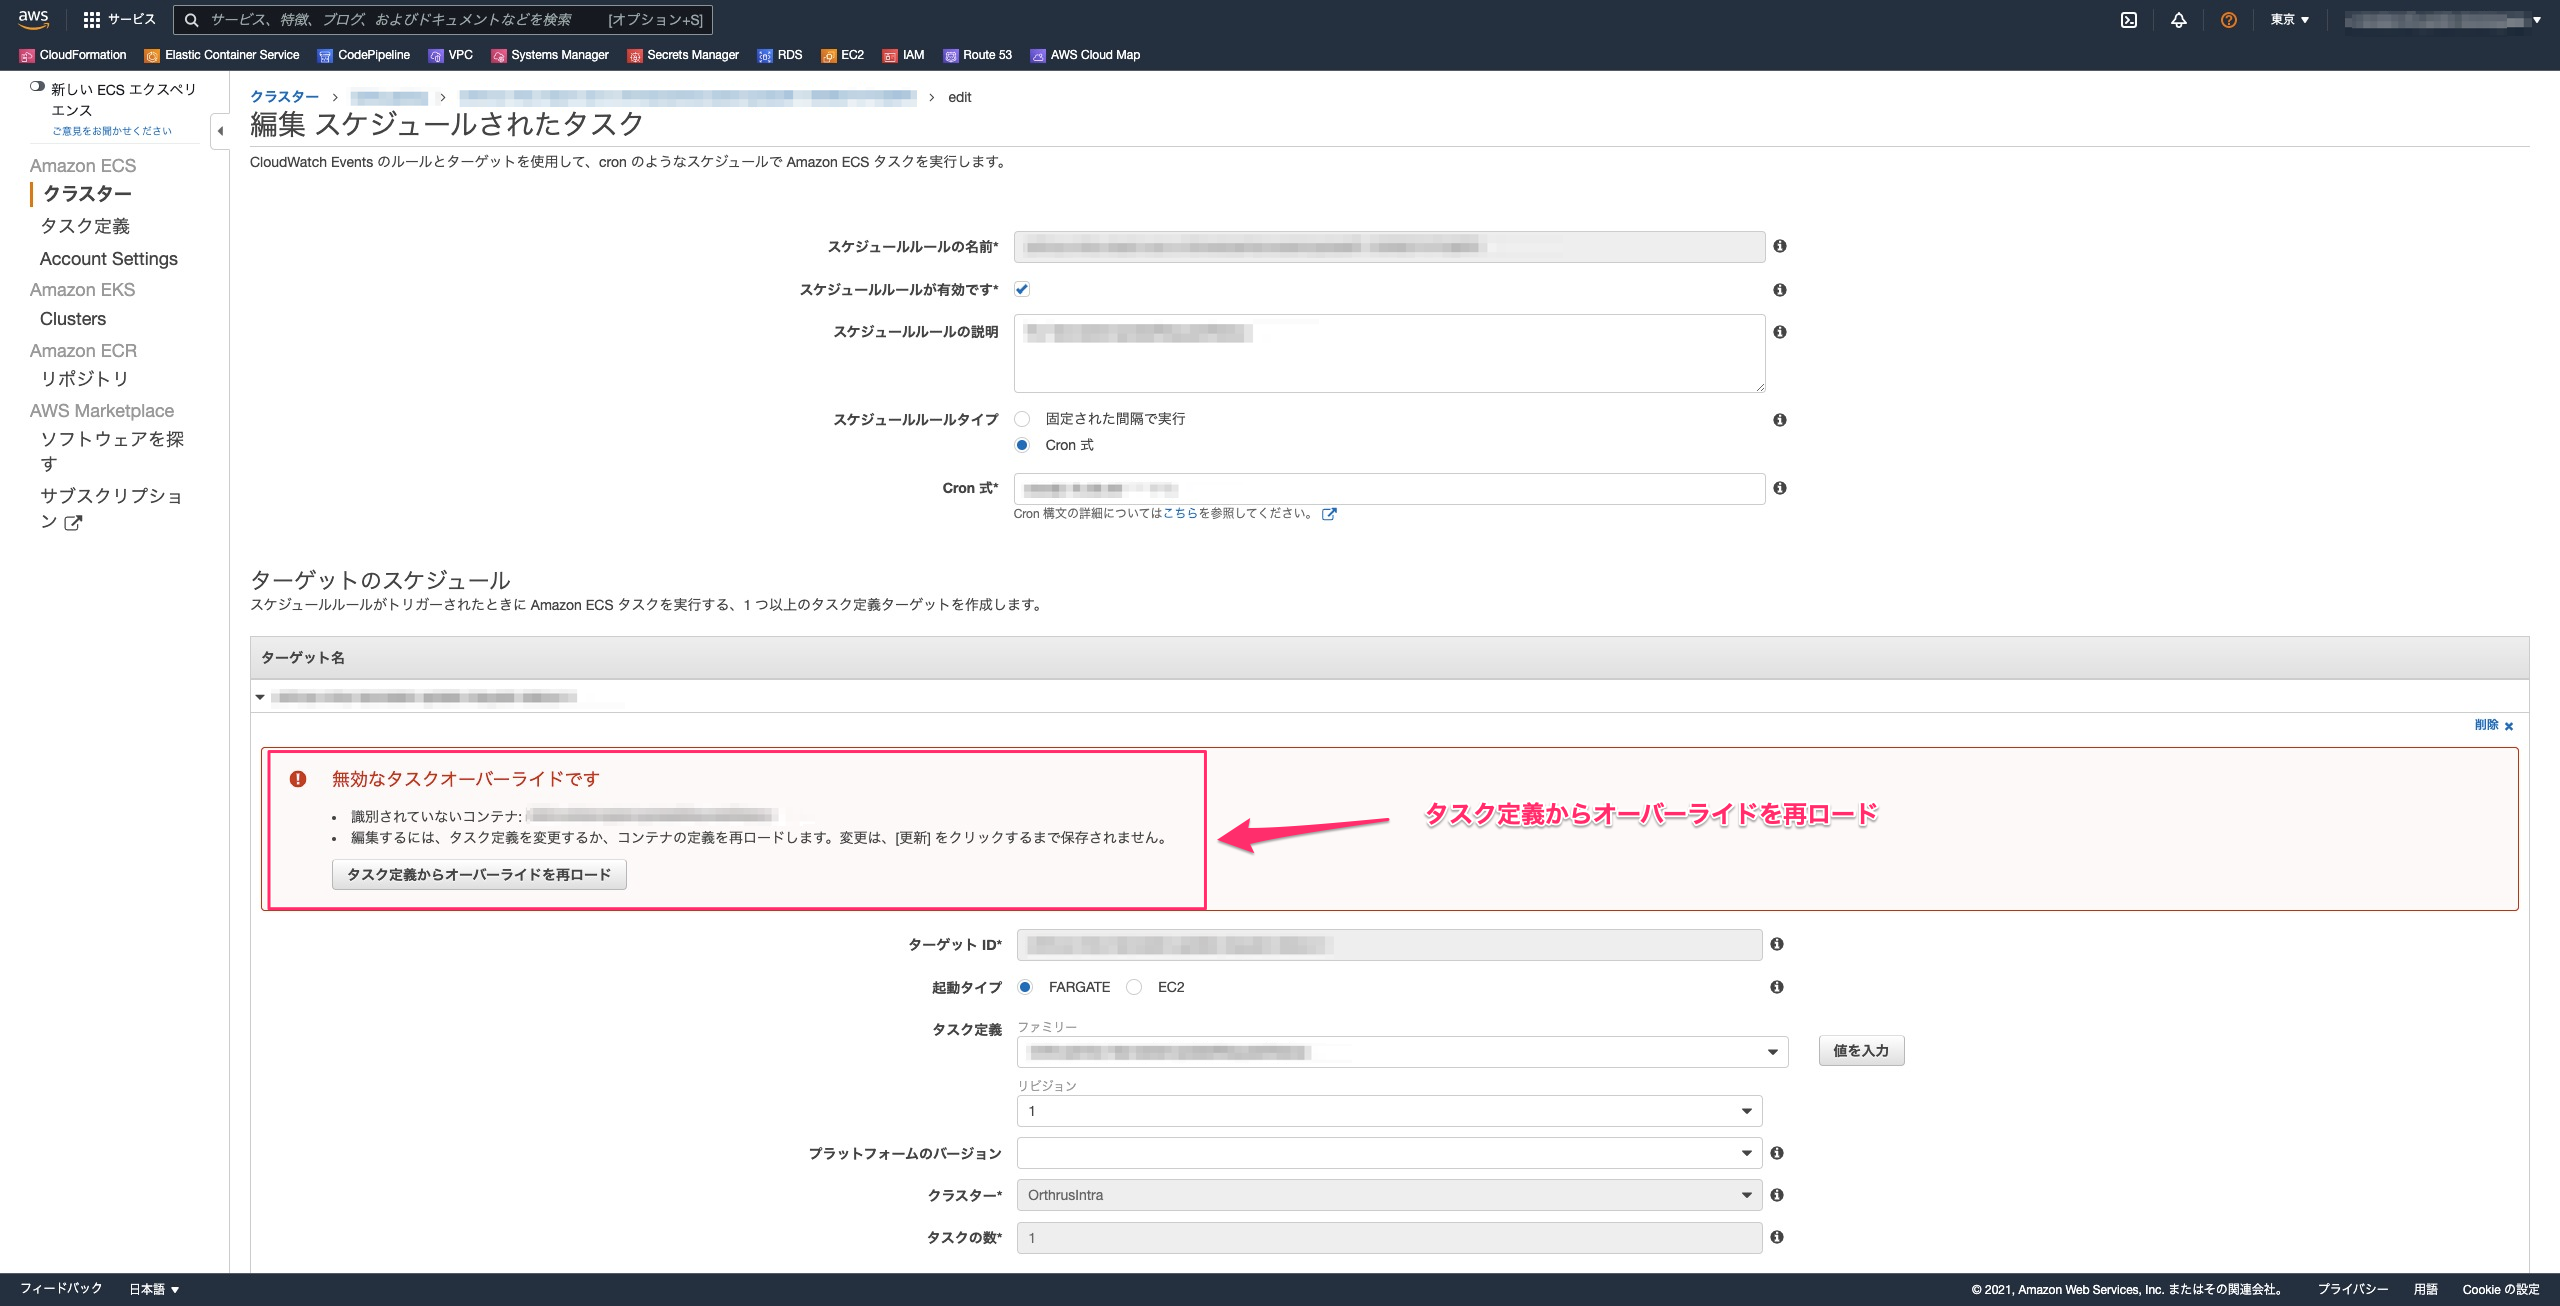Click the 削除 delete target link
This screenshot has height=1306, width=2560.
pos(2494,725)
